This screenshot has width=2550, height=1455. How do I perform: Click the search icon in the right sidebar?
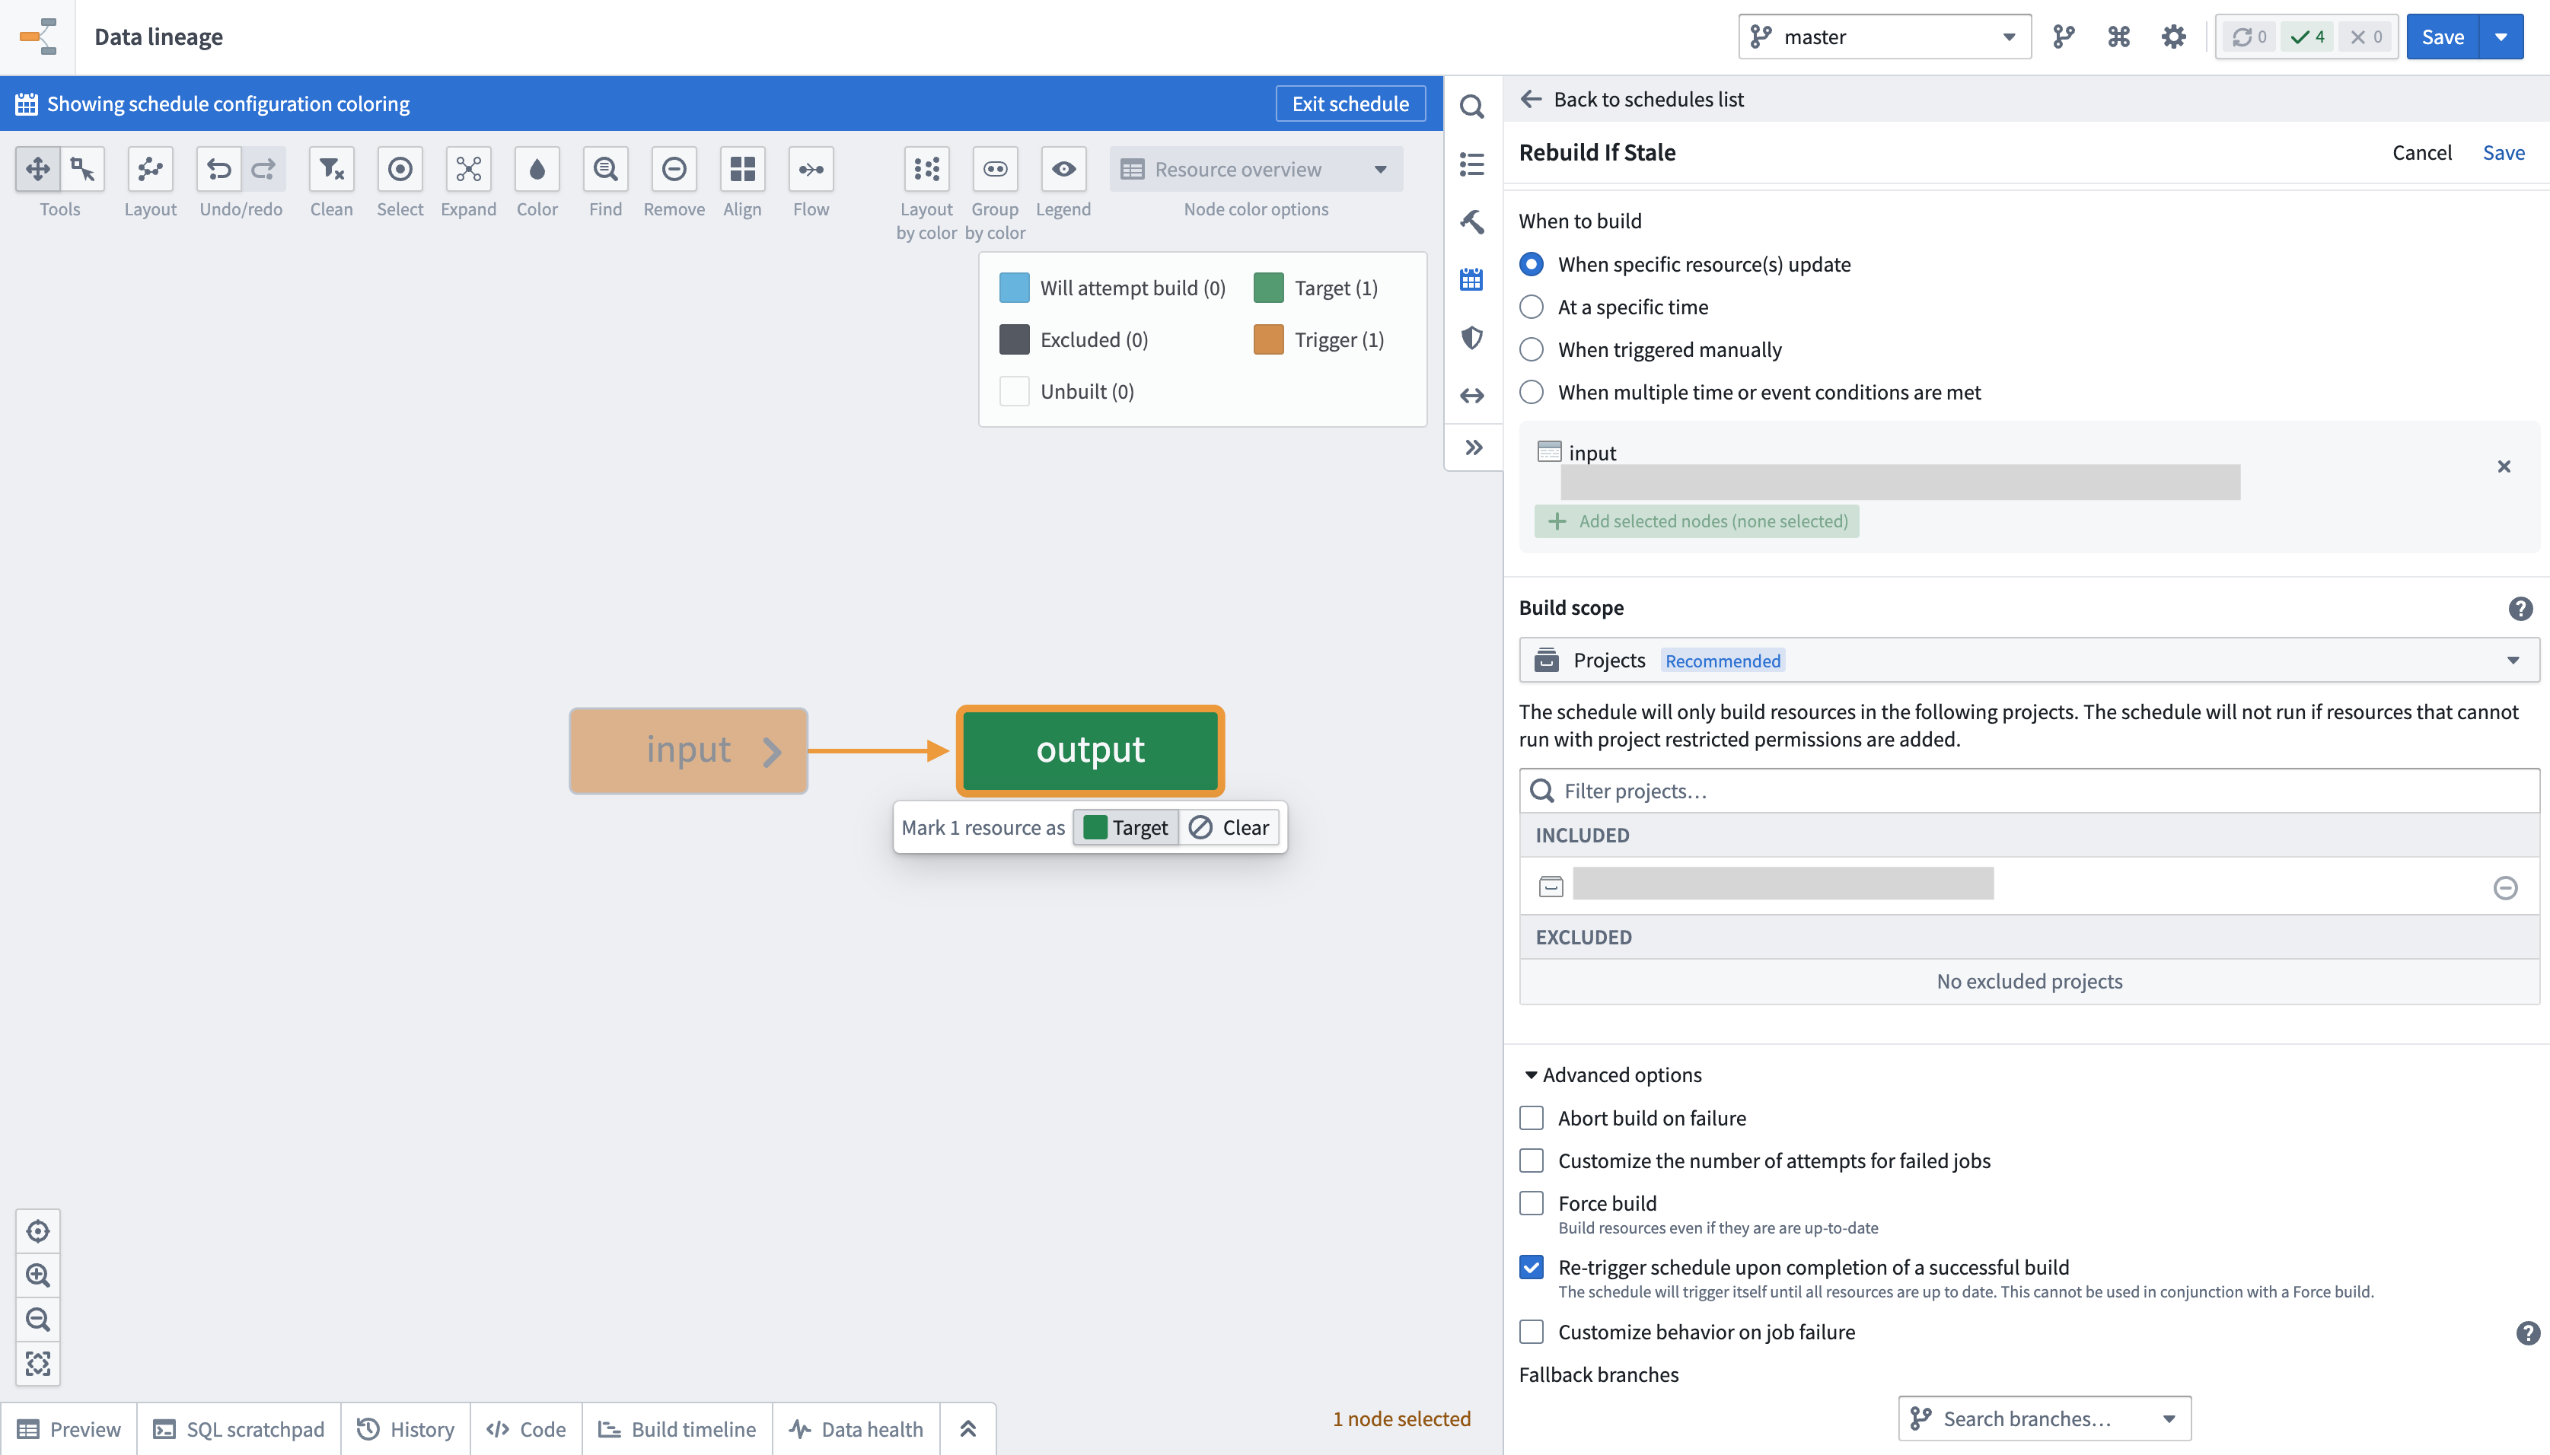pos(1471,106)
